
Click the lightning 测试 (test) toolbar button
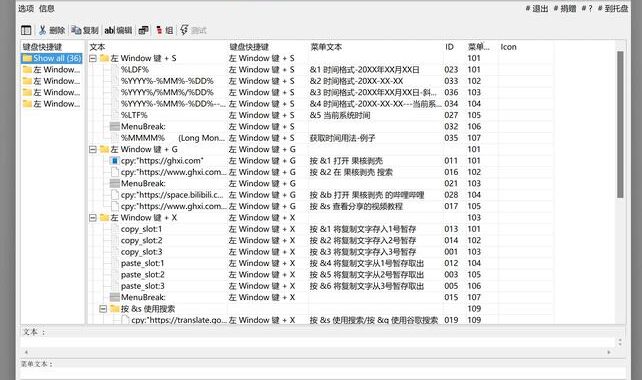click(193, 30)
